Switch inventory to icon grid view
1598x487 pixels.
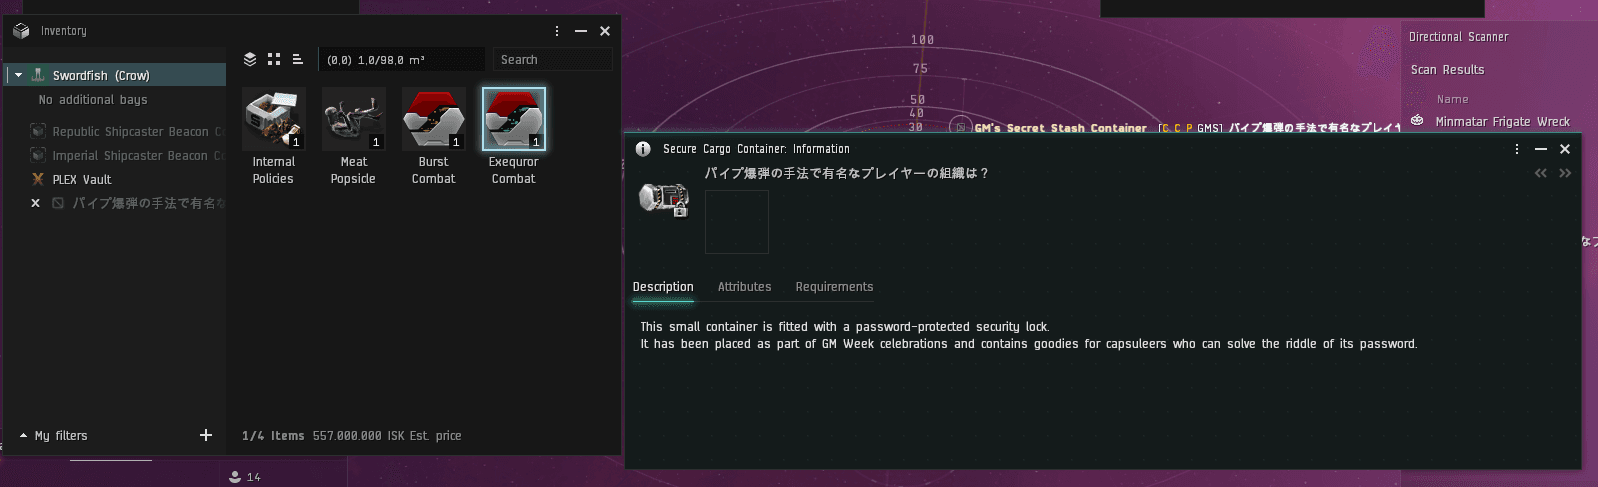(274, 60)
